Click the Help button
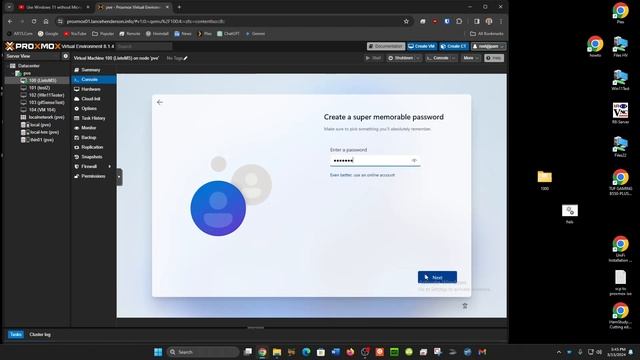 [x=494, y=58]
